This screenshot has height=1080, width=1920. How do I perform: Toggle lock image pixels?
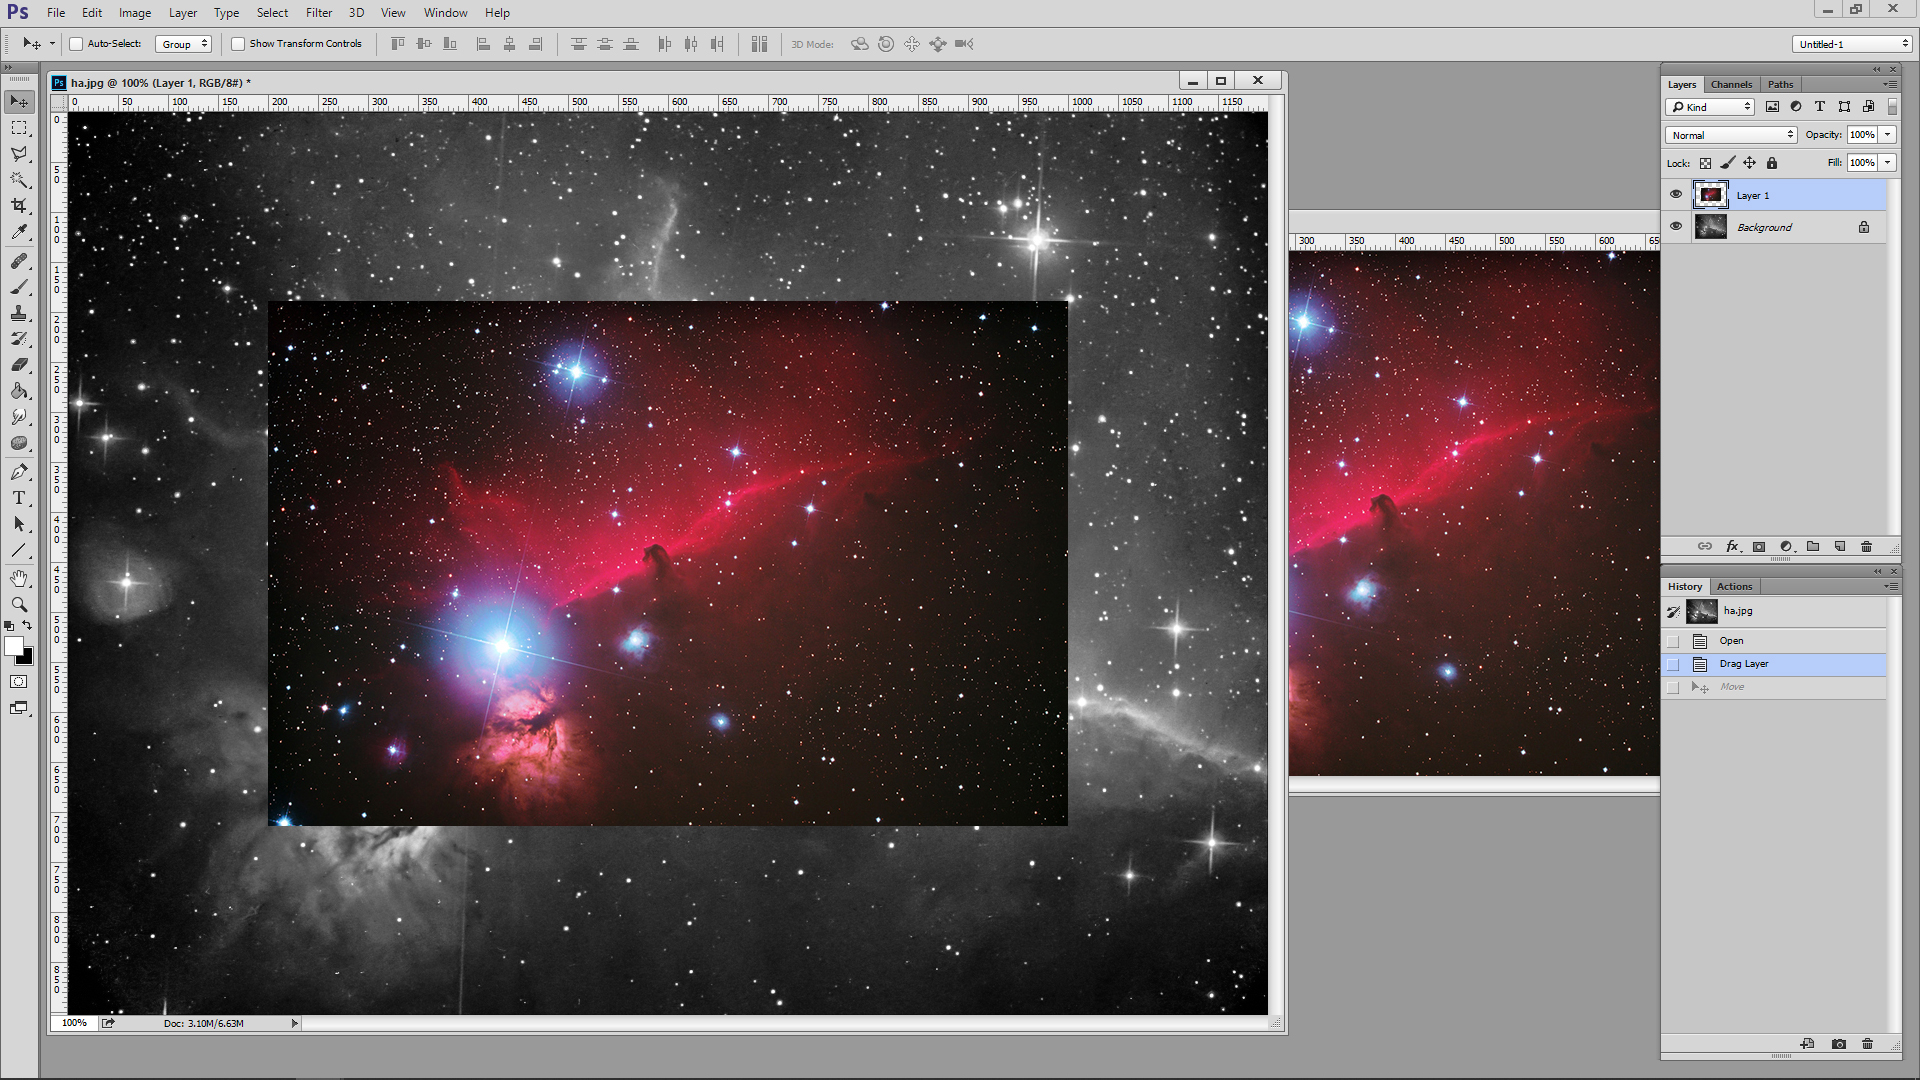[1727, 163]
